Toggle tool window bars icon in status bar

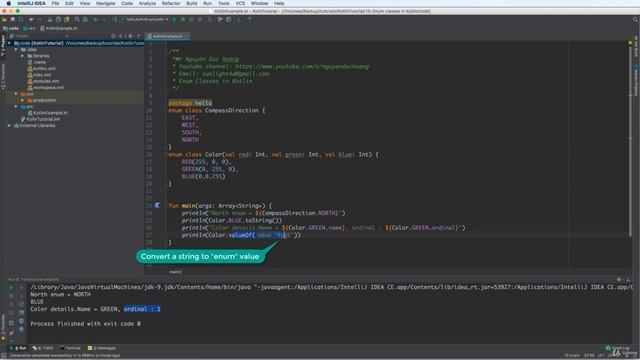tap(3, 356)
